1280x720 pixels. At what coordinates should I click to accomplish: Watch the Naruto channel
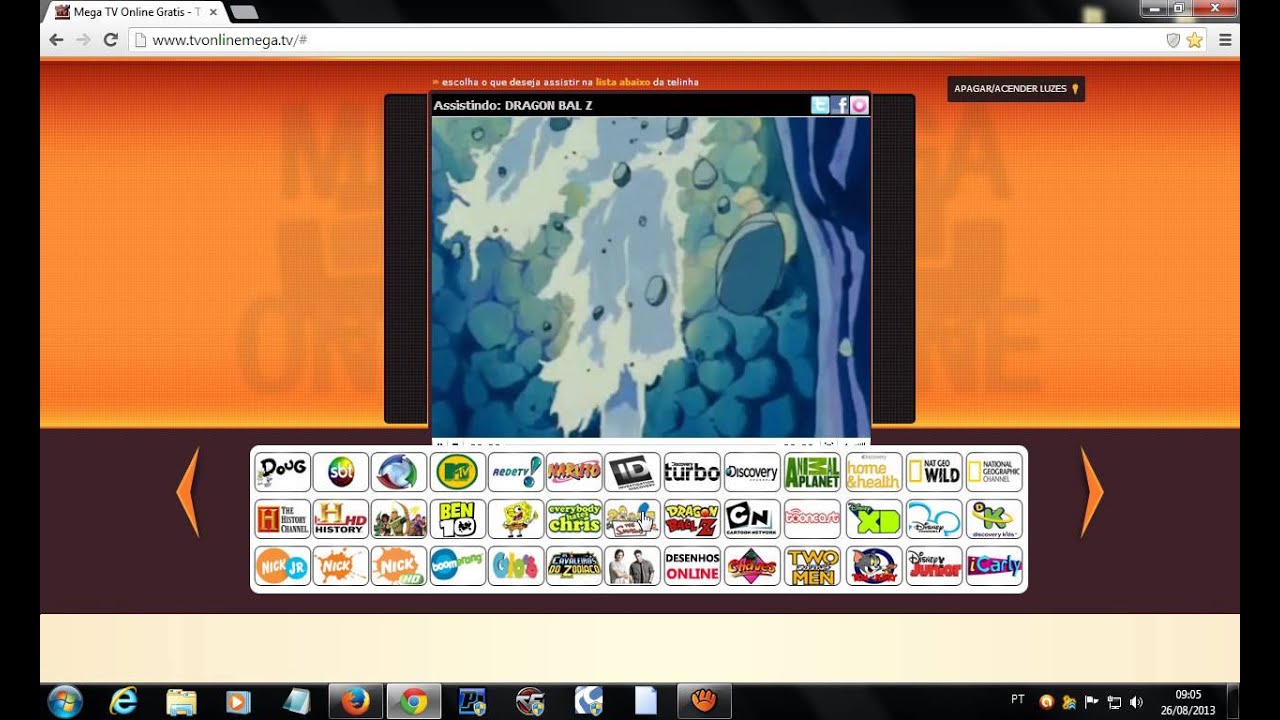(575, 472)
